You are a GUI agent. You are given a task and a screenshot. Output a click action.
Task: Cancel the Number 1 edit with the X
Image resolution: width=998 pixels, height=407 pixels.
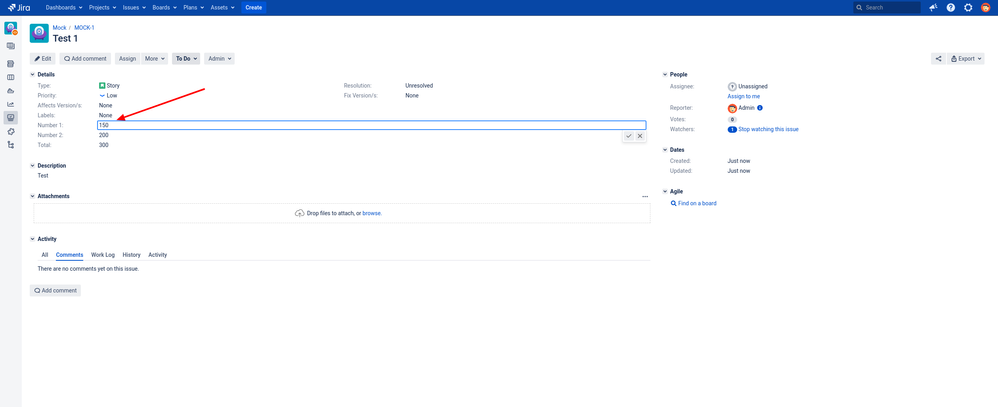[x=640, y=136]
